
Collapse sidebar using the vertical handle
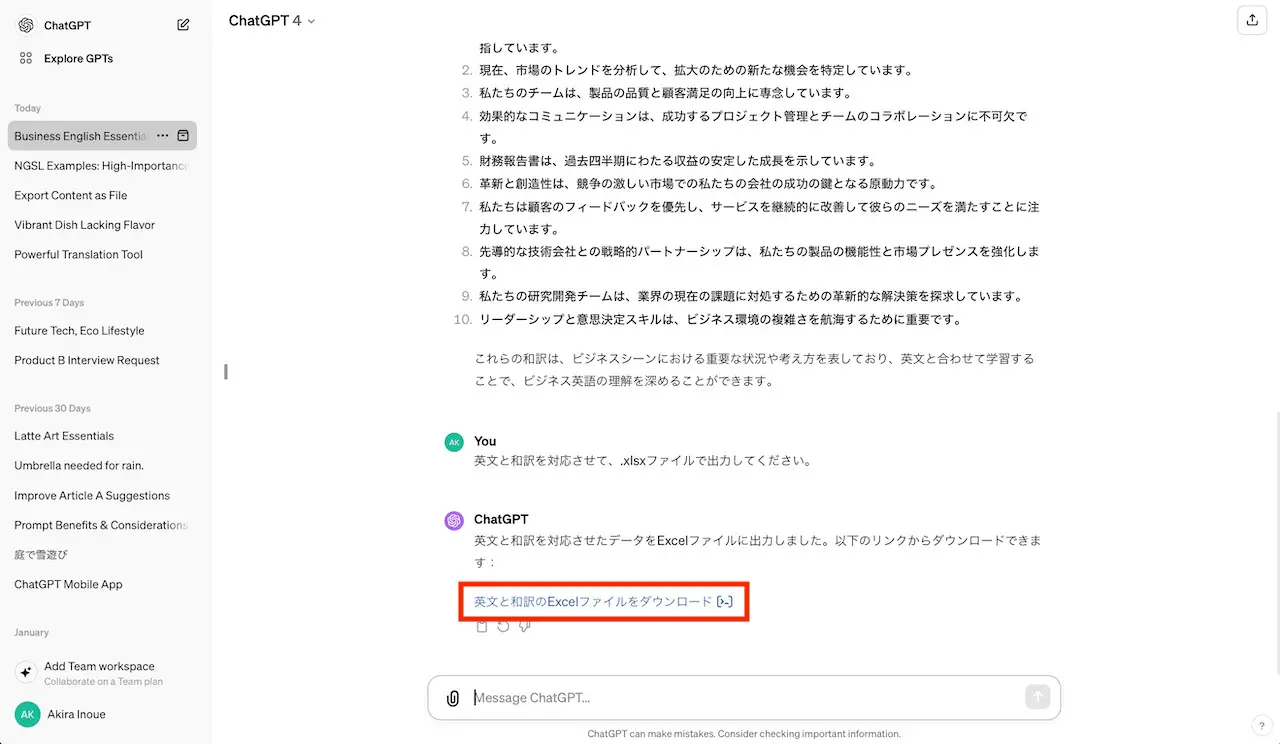(226, 372)
